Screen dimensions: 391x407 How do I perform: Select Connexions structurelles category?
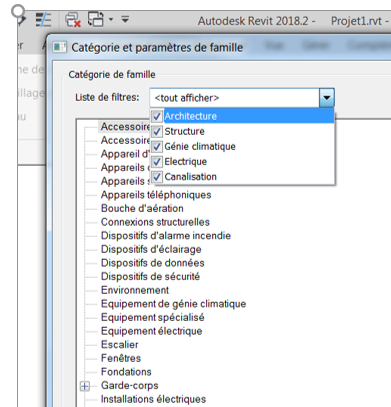[155, 222]
